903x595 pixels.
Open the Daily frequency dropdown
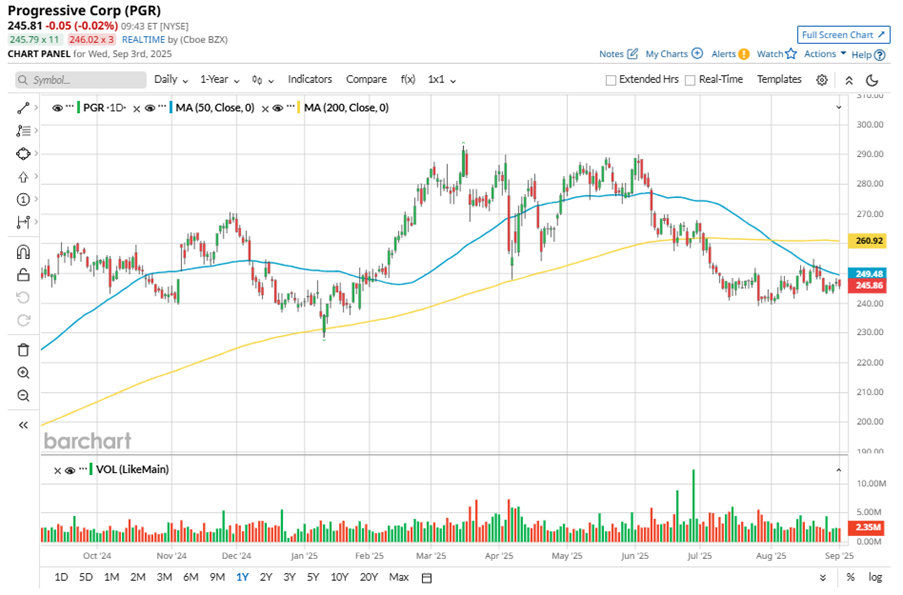coord(171,79)
